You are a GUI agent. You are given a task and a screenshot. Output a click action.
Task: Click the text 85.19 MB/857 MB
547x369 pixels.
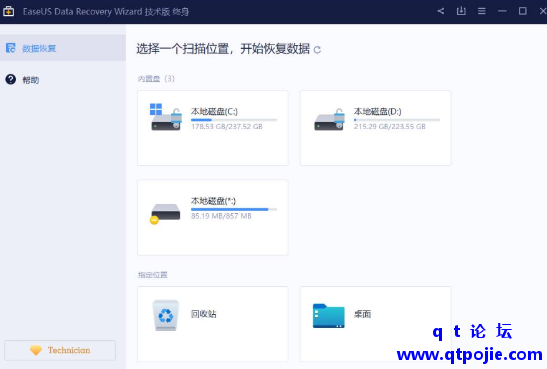221,216
